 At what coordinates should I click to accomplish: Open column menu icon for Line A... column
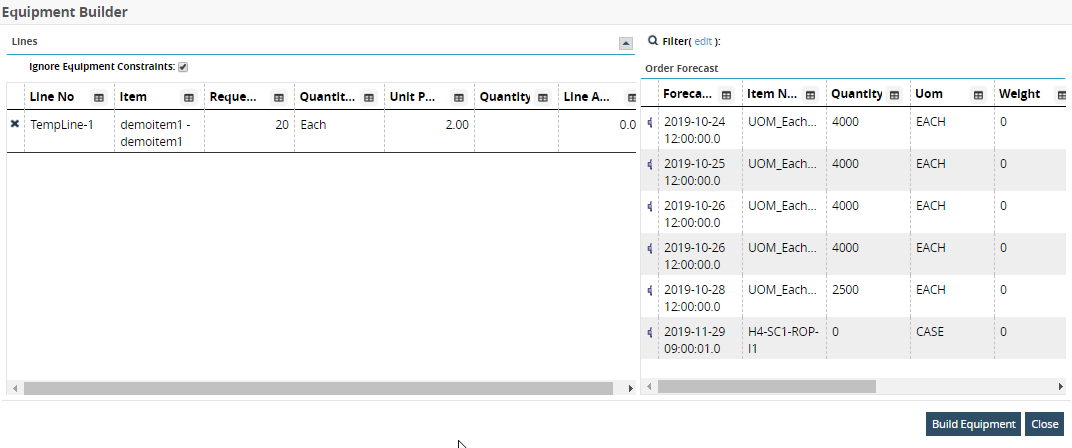pos(632,98)
